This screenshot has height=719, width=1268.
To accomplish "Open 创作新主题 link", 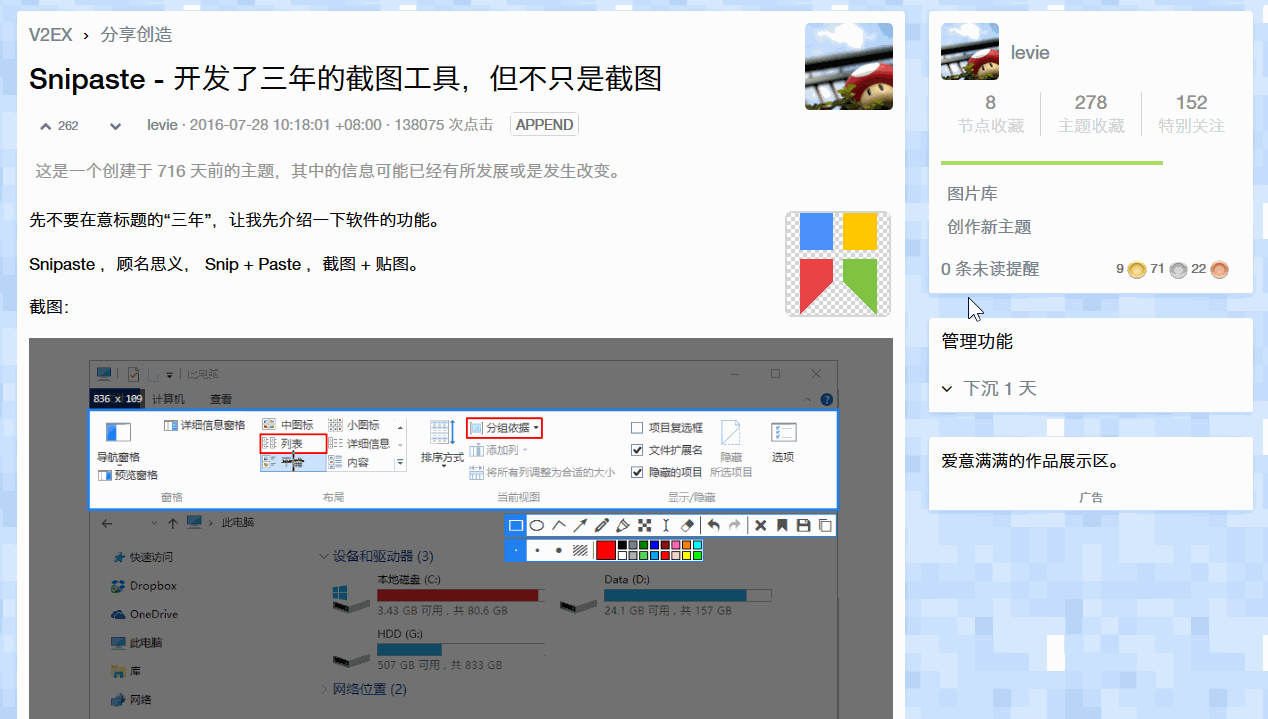I will pyautogui.click(x=989, y=227).
